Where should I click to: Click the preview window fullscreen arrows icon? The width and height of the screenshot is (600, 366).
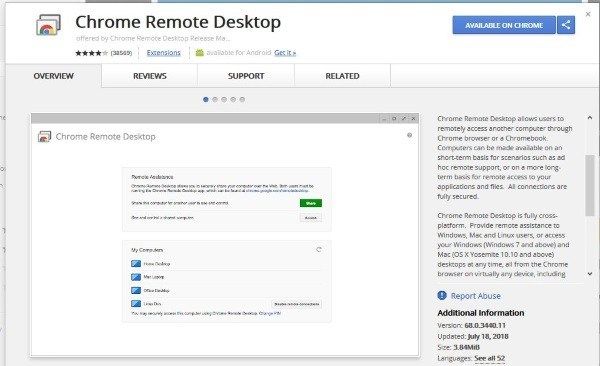404,119
